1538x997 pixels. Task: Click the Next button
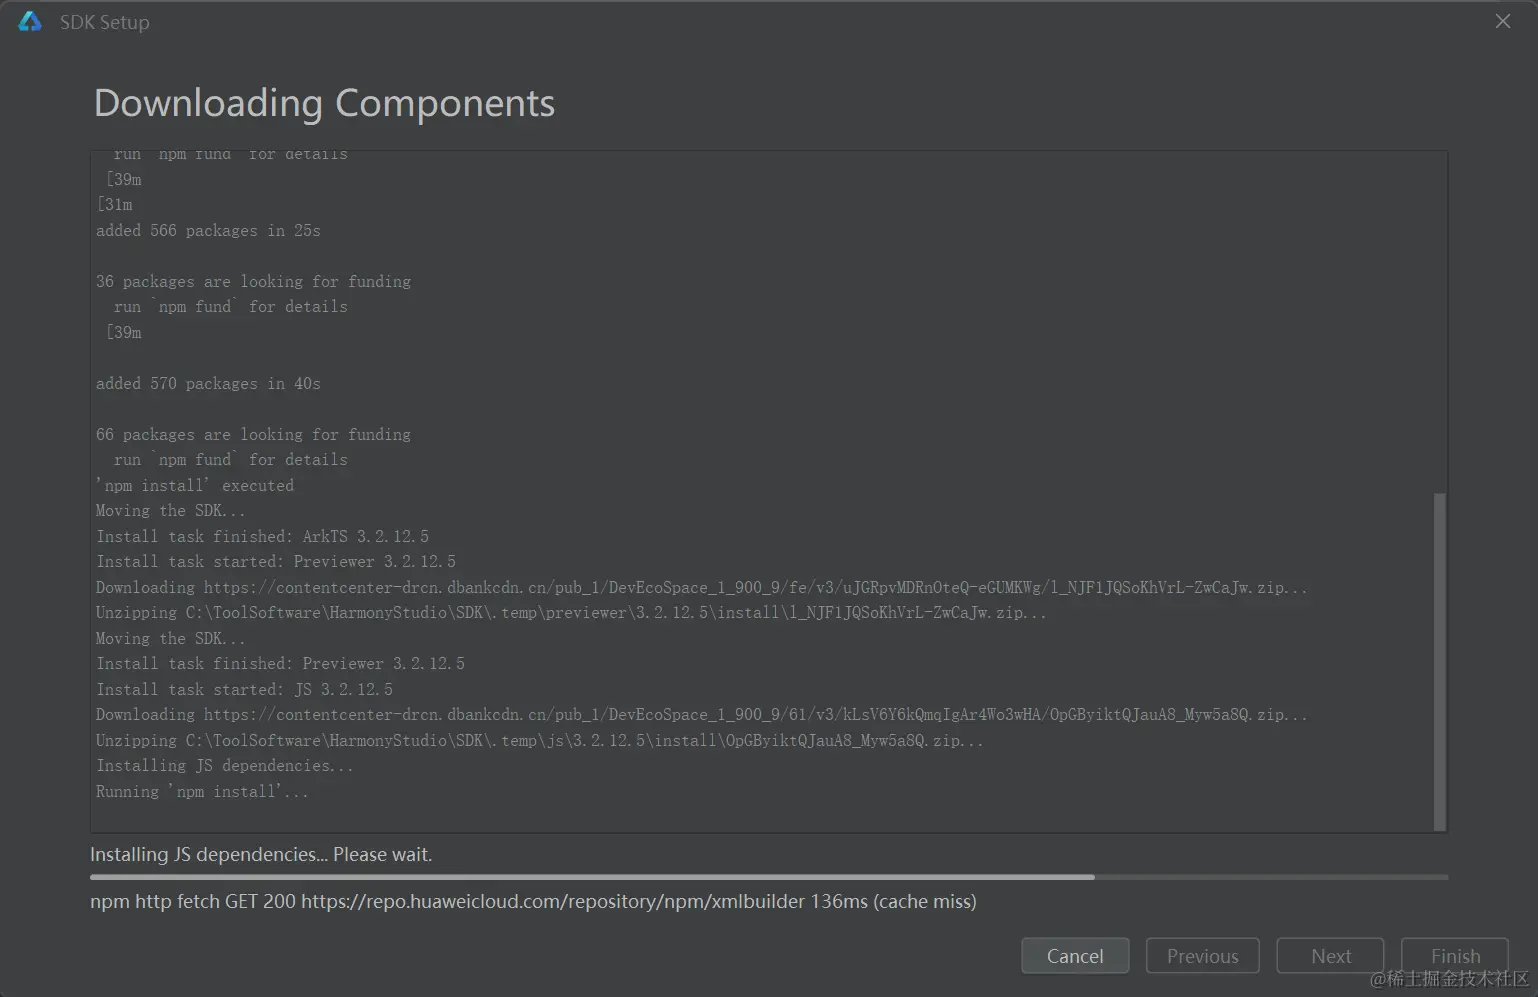click(1330, 956)
